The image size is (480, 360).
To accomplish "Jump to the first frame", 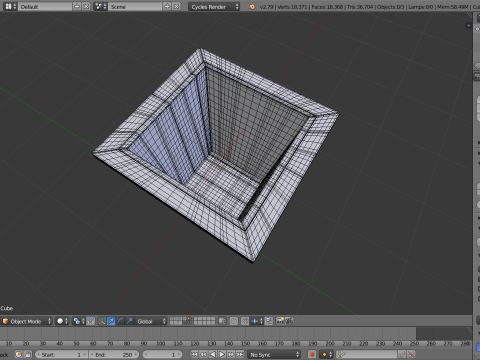I will (x=194, y=354).
